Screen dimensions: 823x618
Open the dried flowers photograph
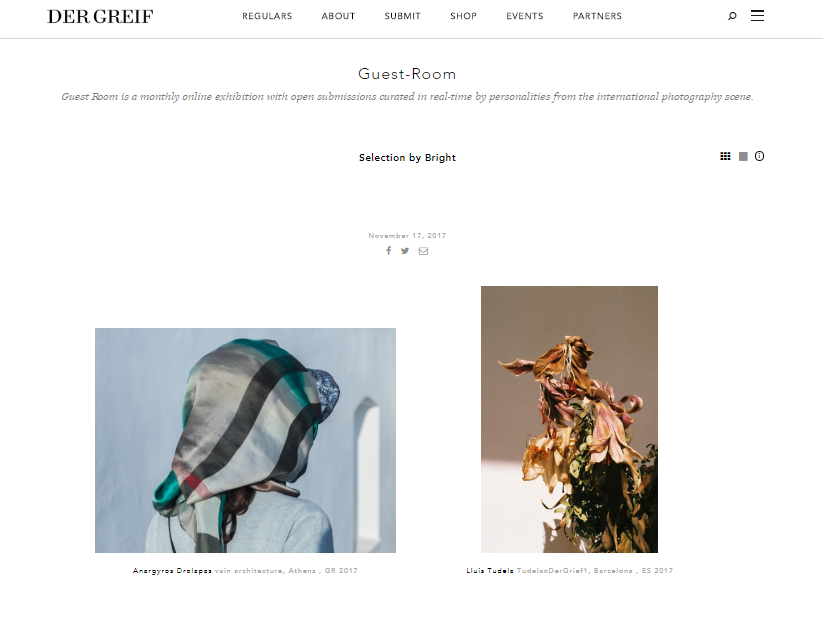pos(569,419)
